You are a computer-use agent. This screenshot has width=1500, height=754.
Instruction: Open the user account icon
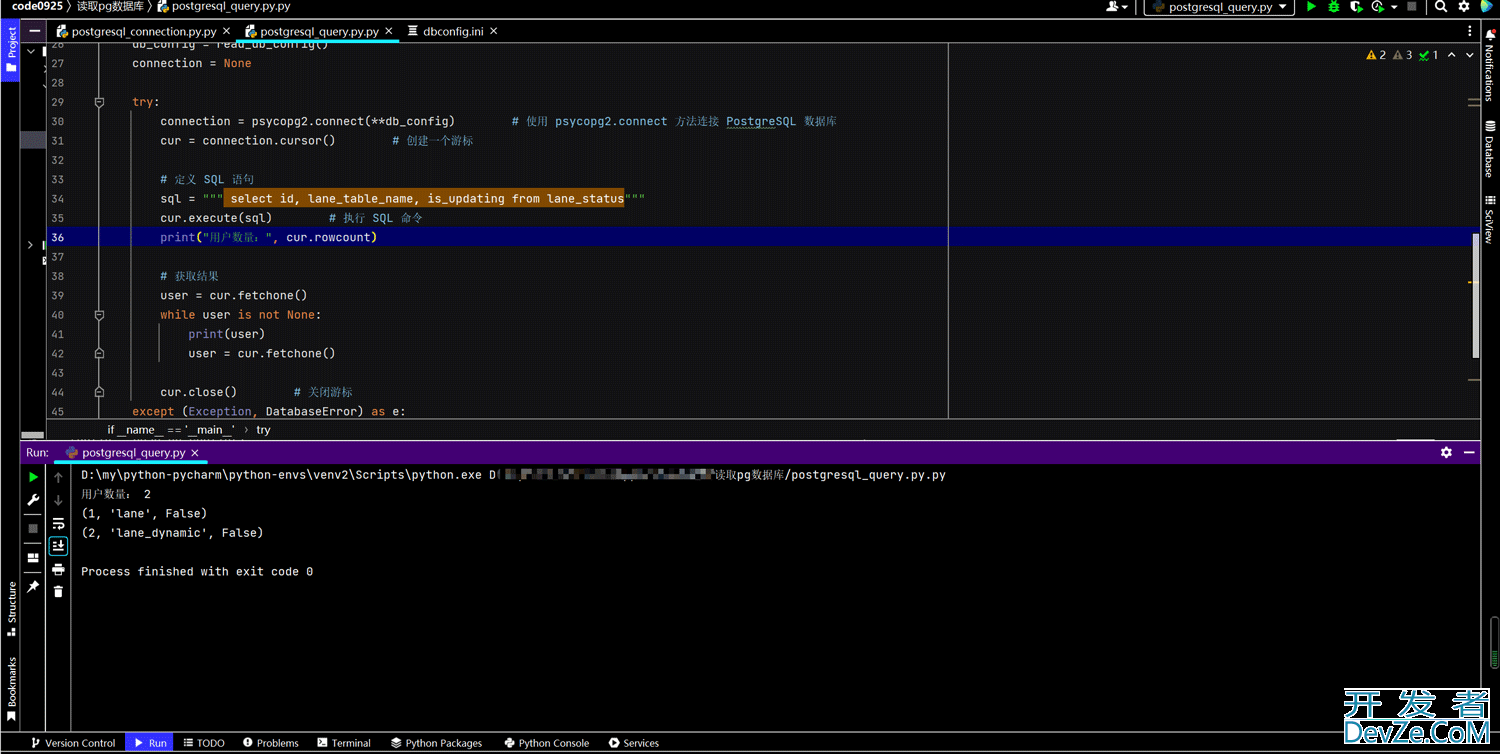[1112, 6]
